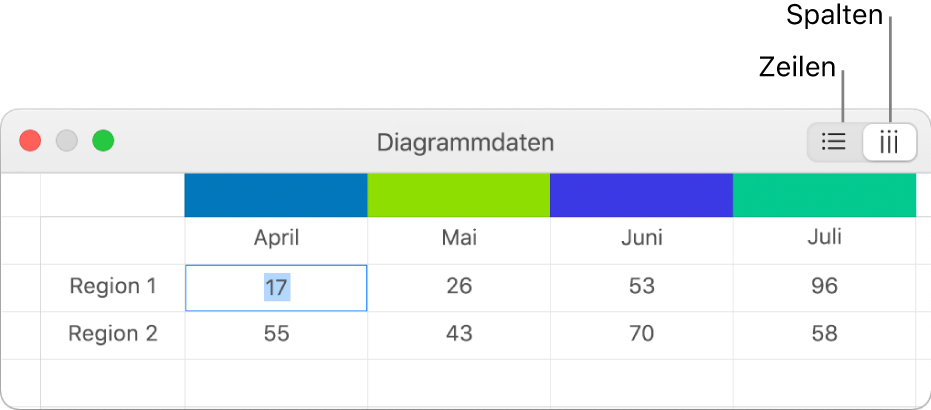Close the Diagrammdaten window
Viewport: 931px width, 410px height.
31,141
